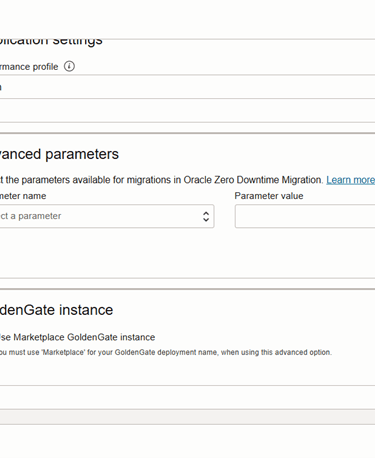The image size is (375, 458).
Task: Focus the Parameter value text box
Action: tap(305, 216)
